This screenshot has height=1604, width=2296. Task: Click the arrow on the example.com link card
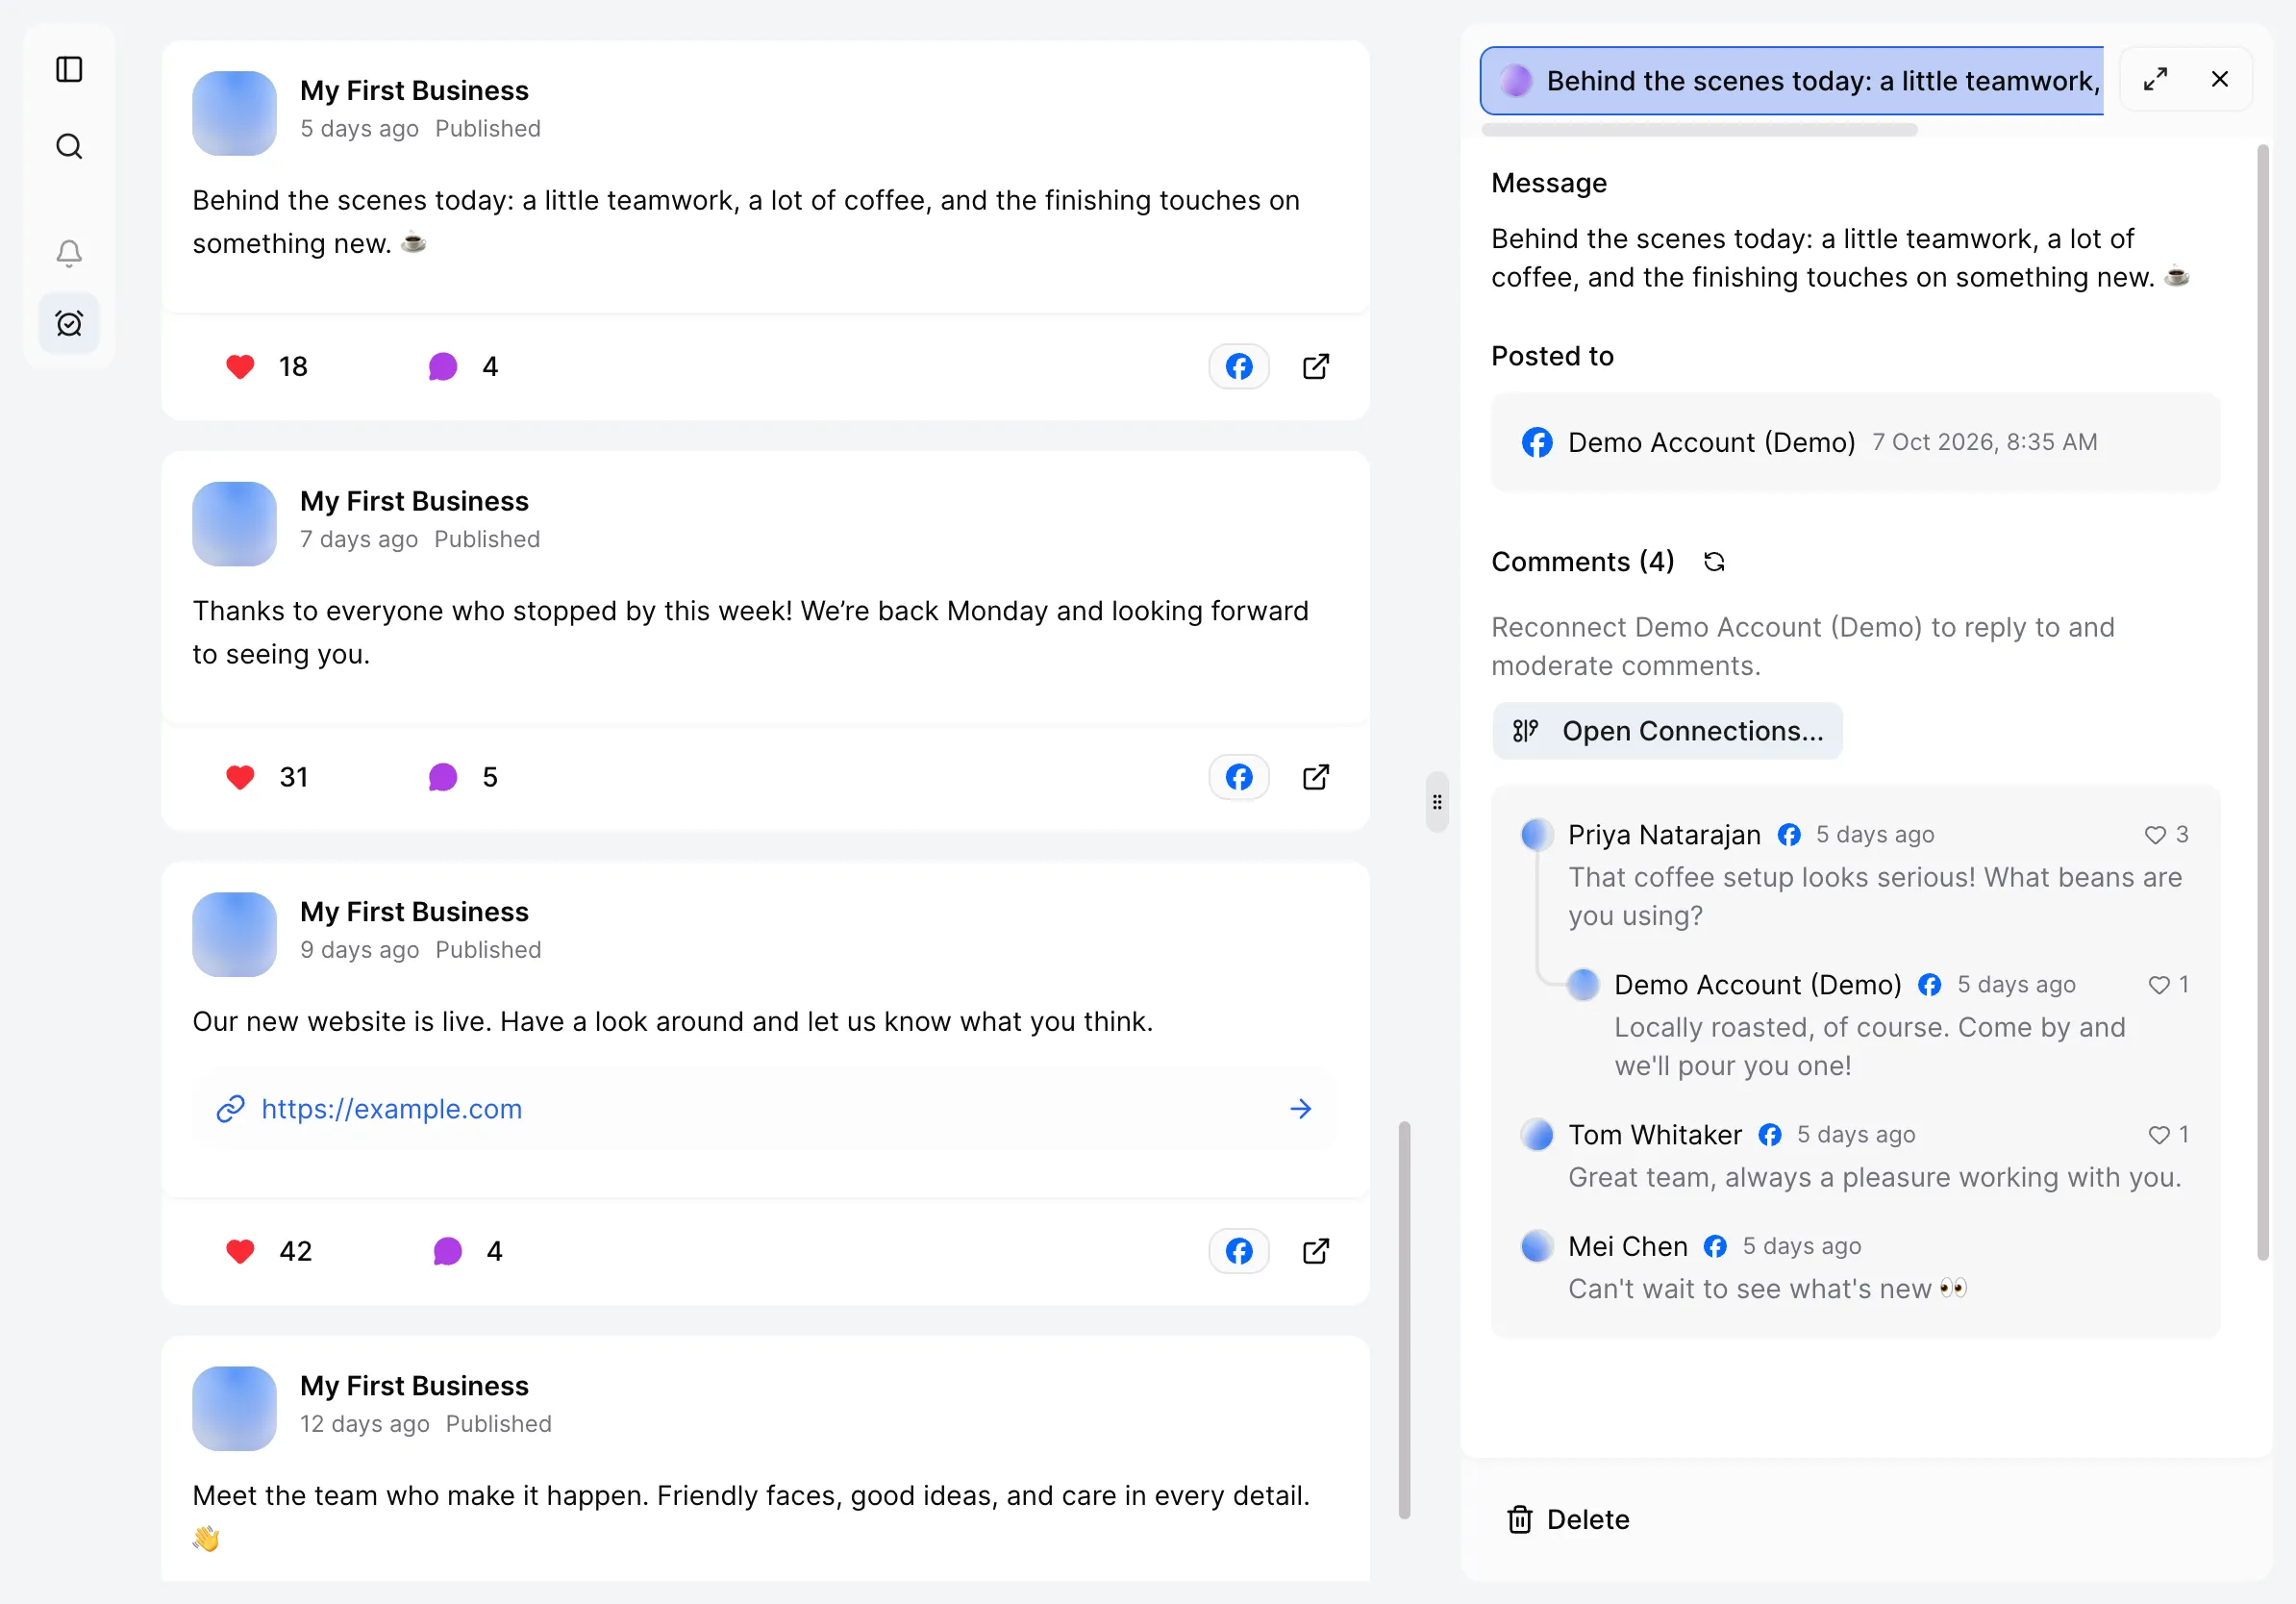point(1300,1109)
